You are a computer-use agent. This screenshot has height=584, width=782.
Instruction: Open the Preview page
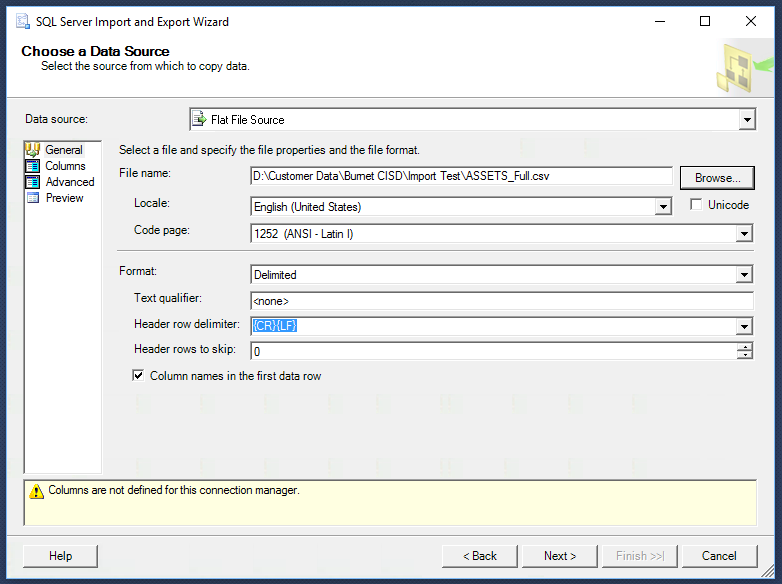[64, 198]
